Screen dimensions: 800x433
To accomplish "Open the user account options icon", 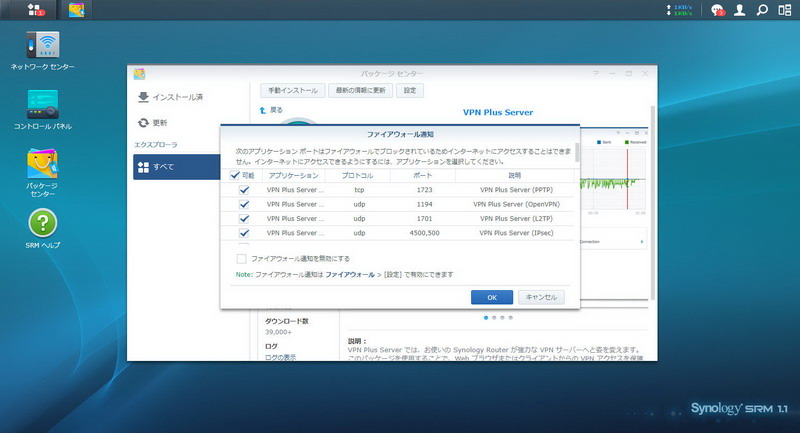I will click(739, 10).
